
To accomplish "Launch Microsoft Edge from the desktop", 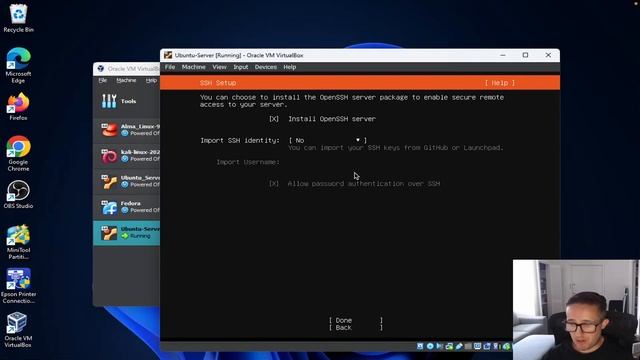I will click(x=18, y=65).
